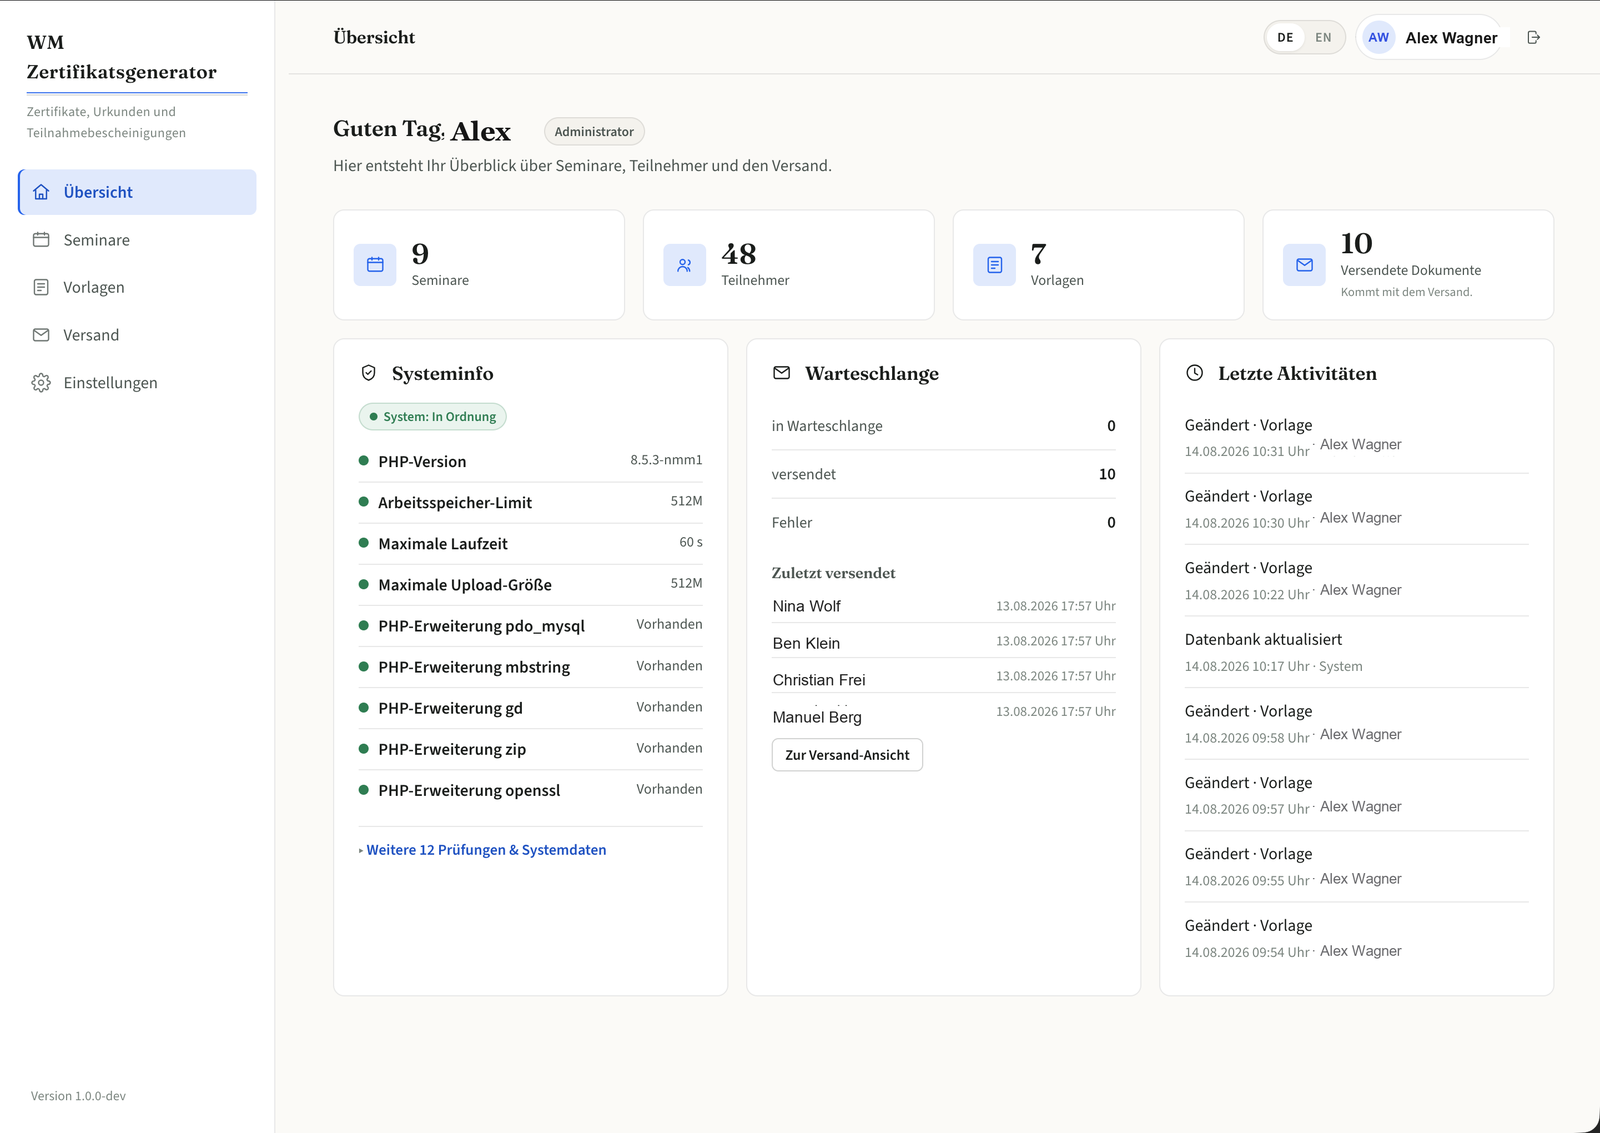The height and width of the screenshot is (1133, 1600).
Task: Open the Übersicht navigation item
Action: point(137,192)
